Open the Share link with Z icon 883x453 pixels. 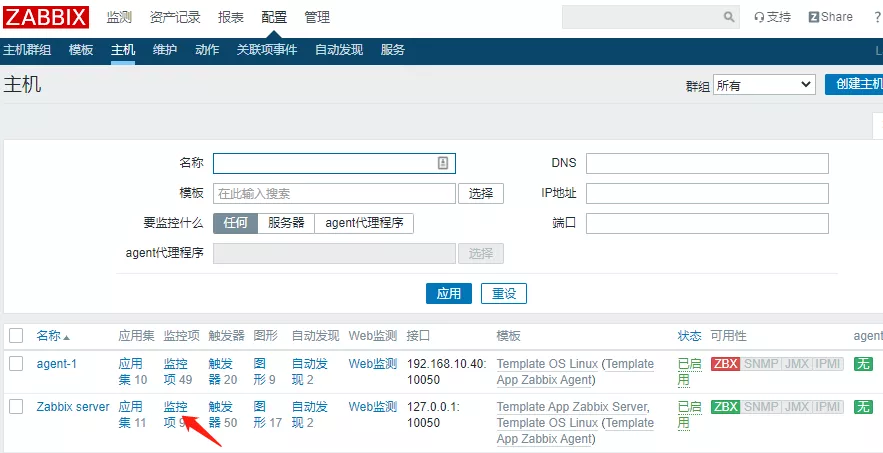(831, 17)
